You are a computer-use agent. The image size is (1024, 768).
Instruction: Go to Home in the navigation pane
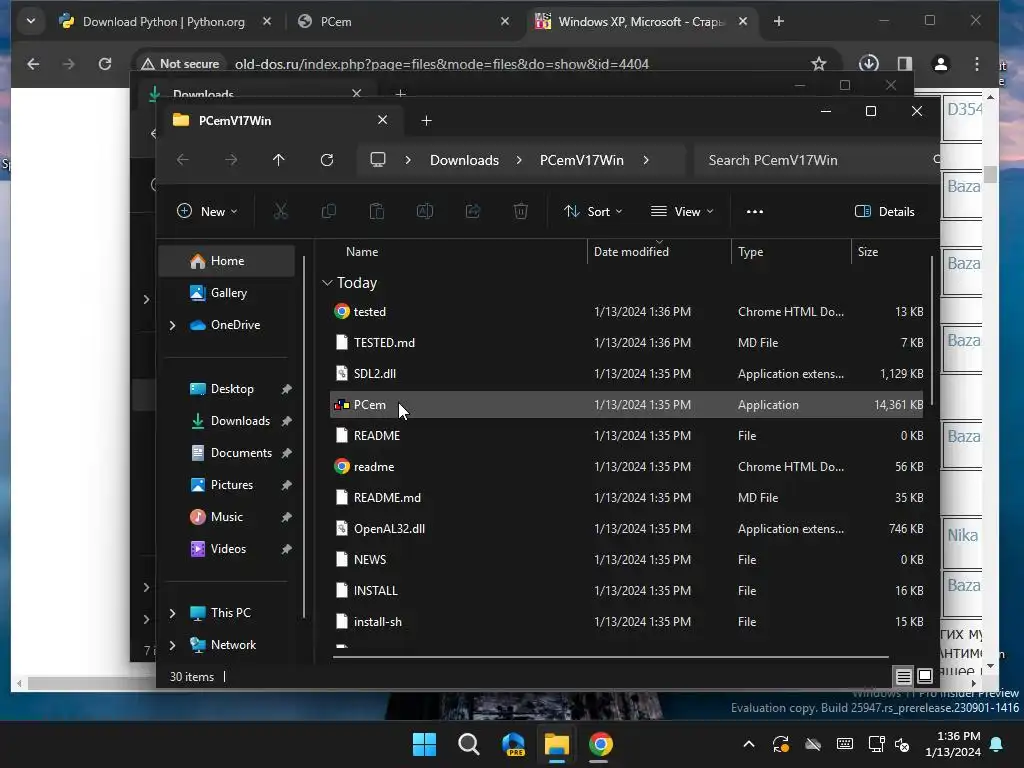coord(227,261)
